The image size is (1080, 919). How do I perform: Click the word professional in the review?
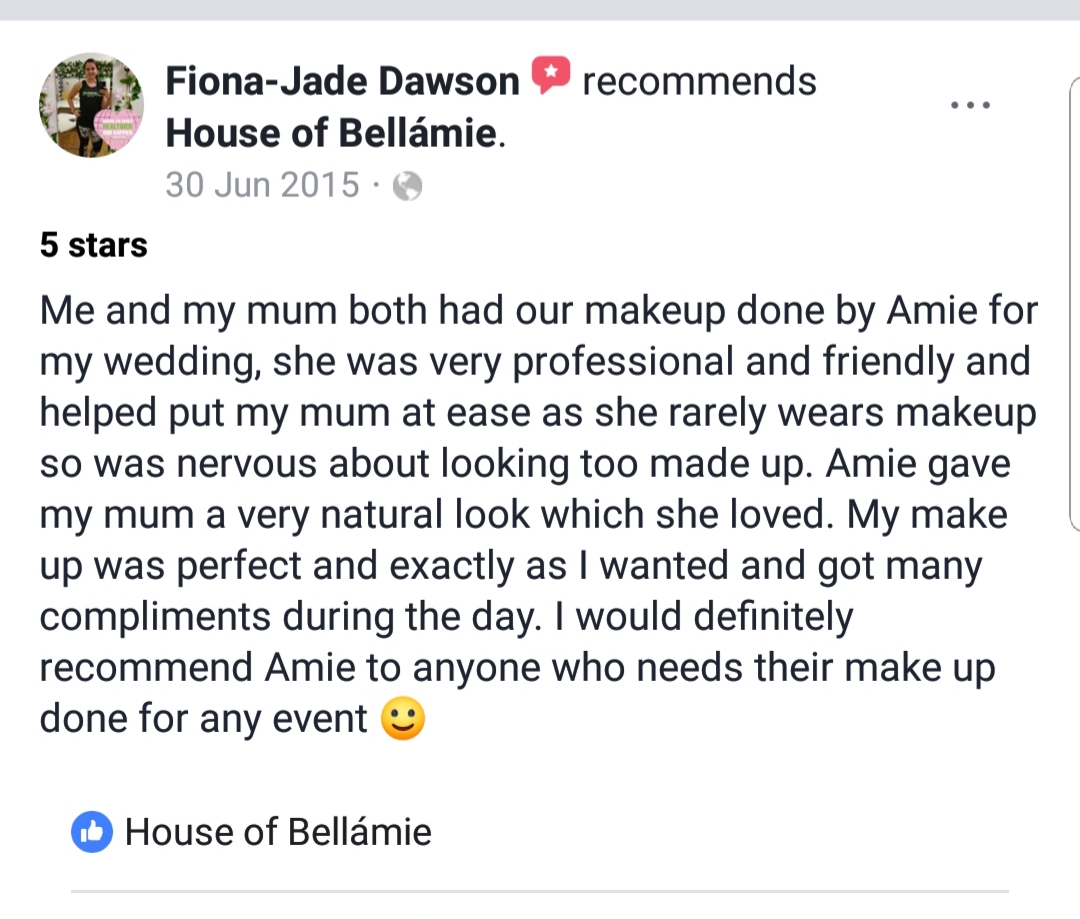pos(623,362)
